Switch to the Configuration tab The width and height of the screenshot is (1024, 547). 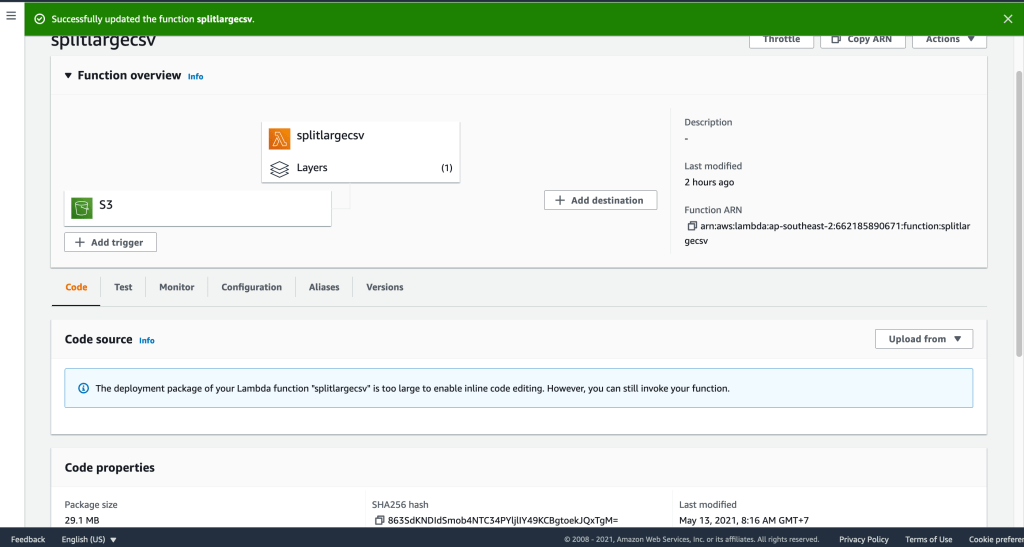[251, 287]
